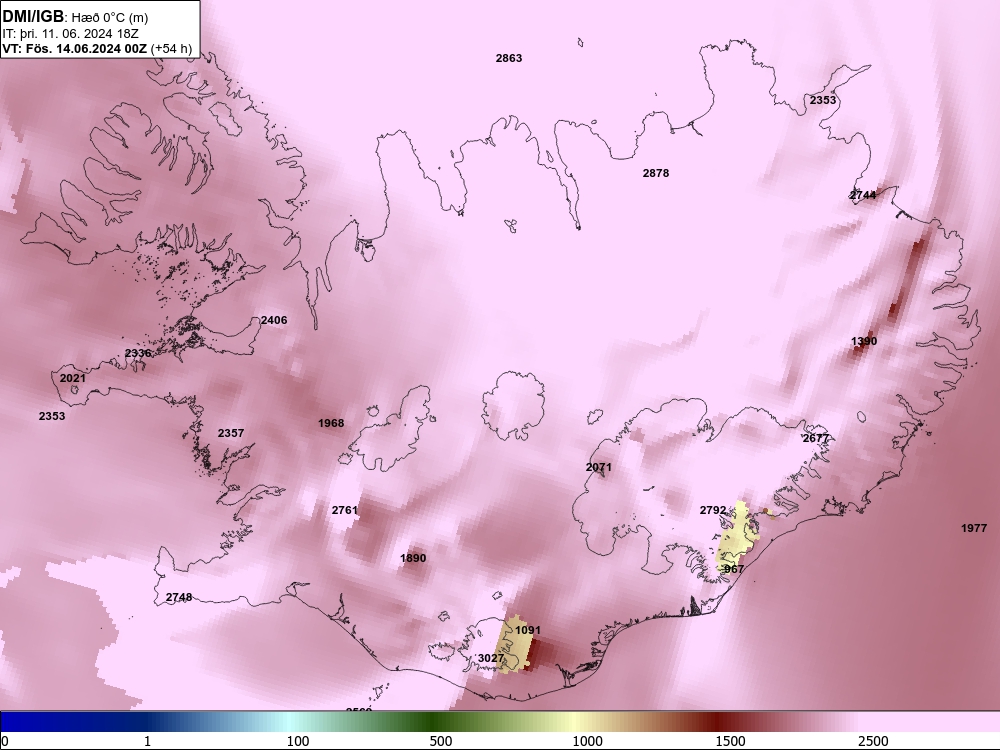The width and height of the screenshot is (1000, 750).
Task: Click the 1390 value in the eastern highlands
Action: tap(864, 341)
